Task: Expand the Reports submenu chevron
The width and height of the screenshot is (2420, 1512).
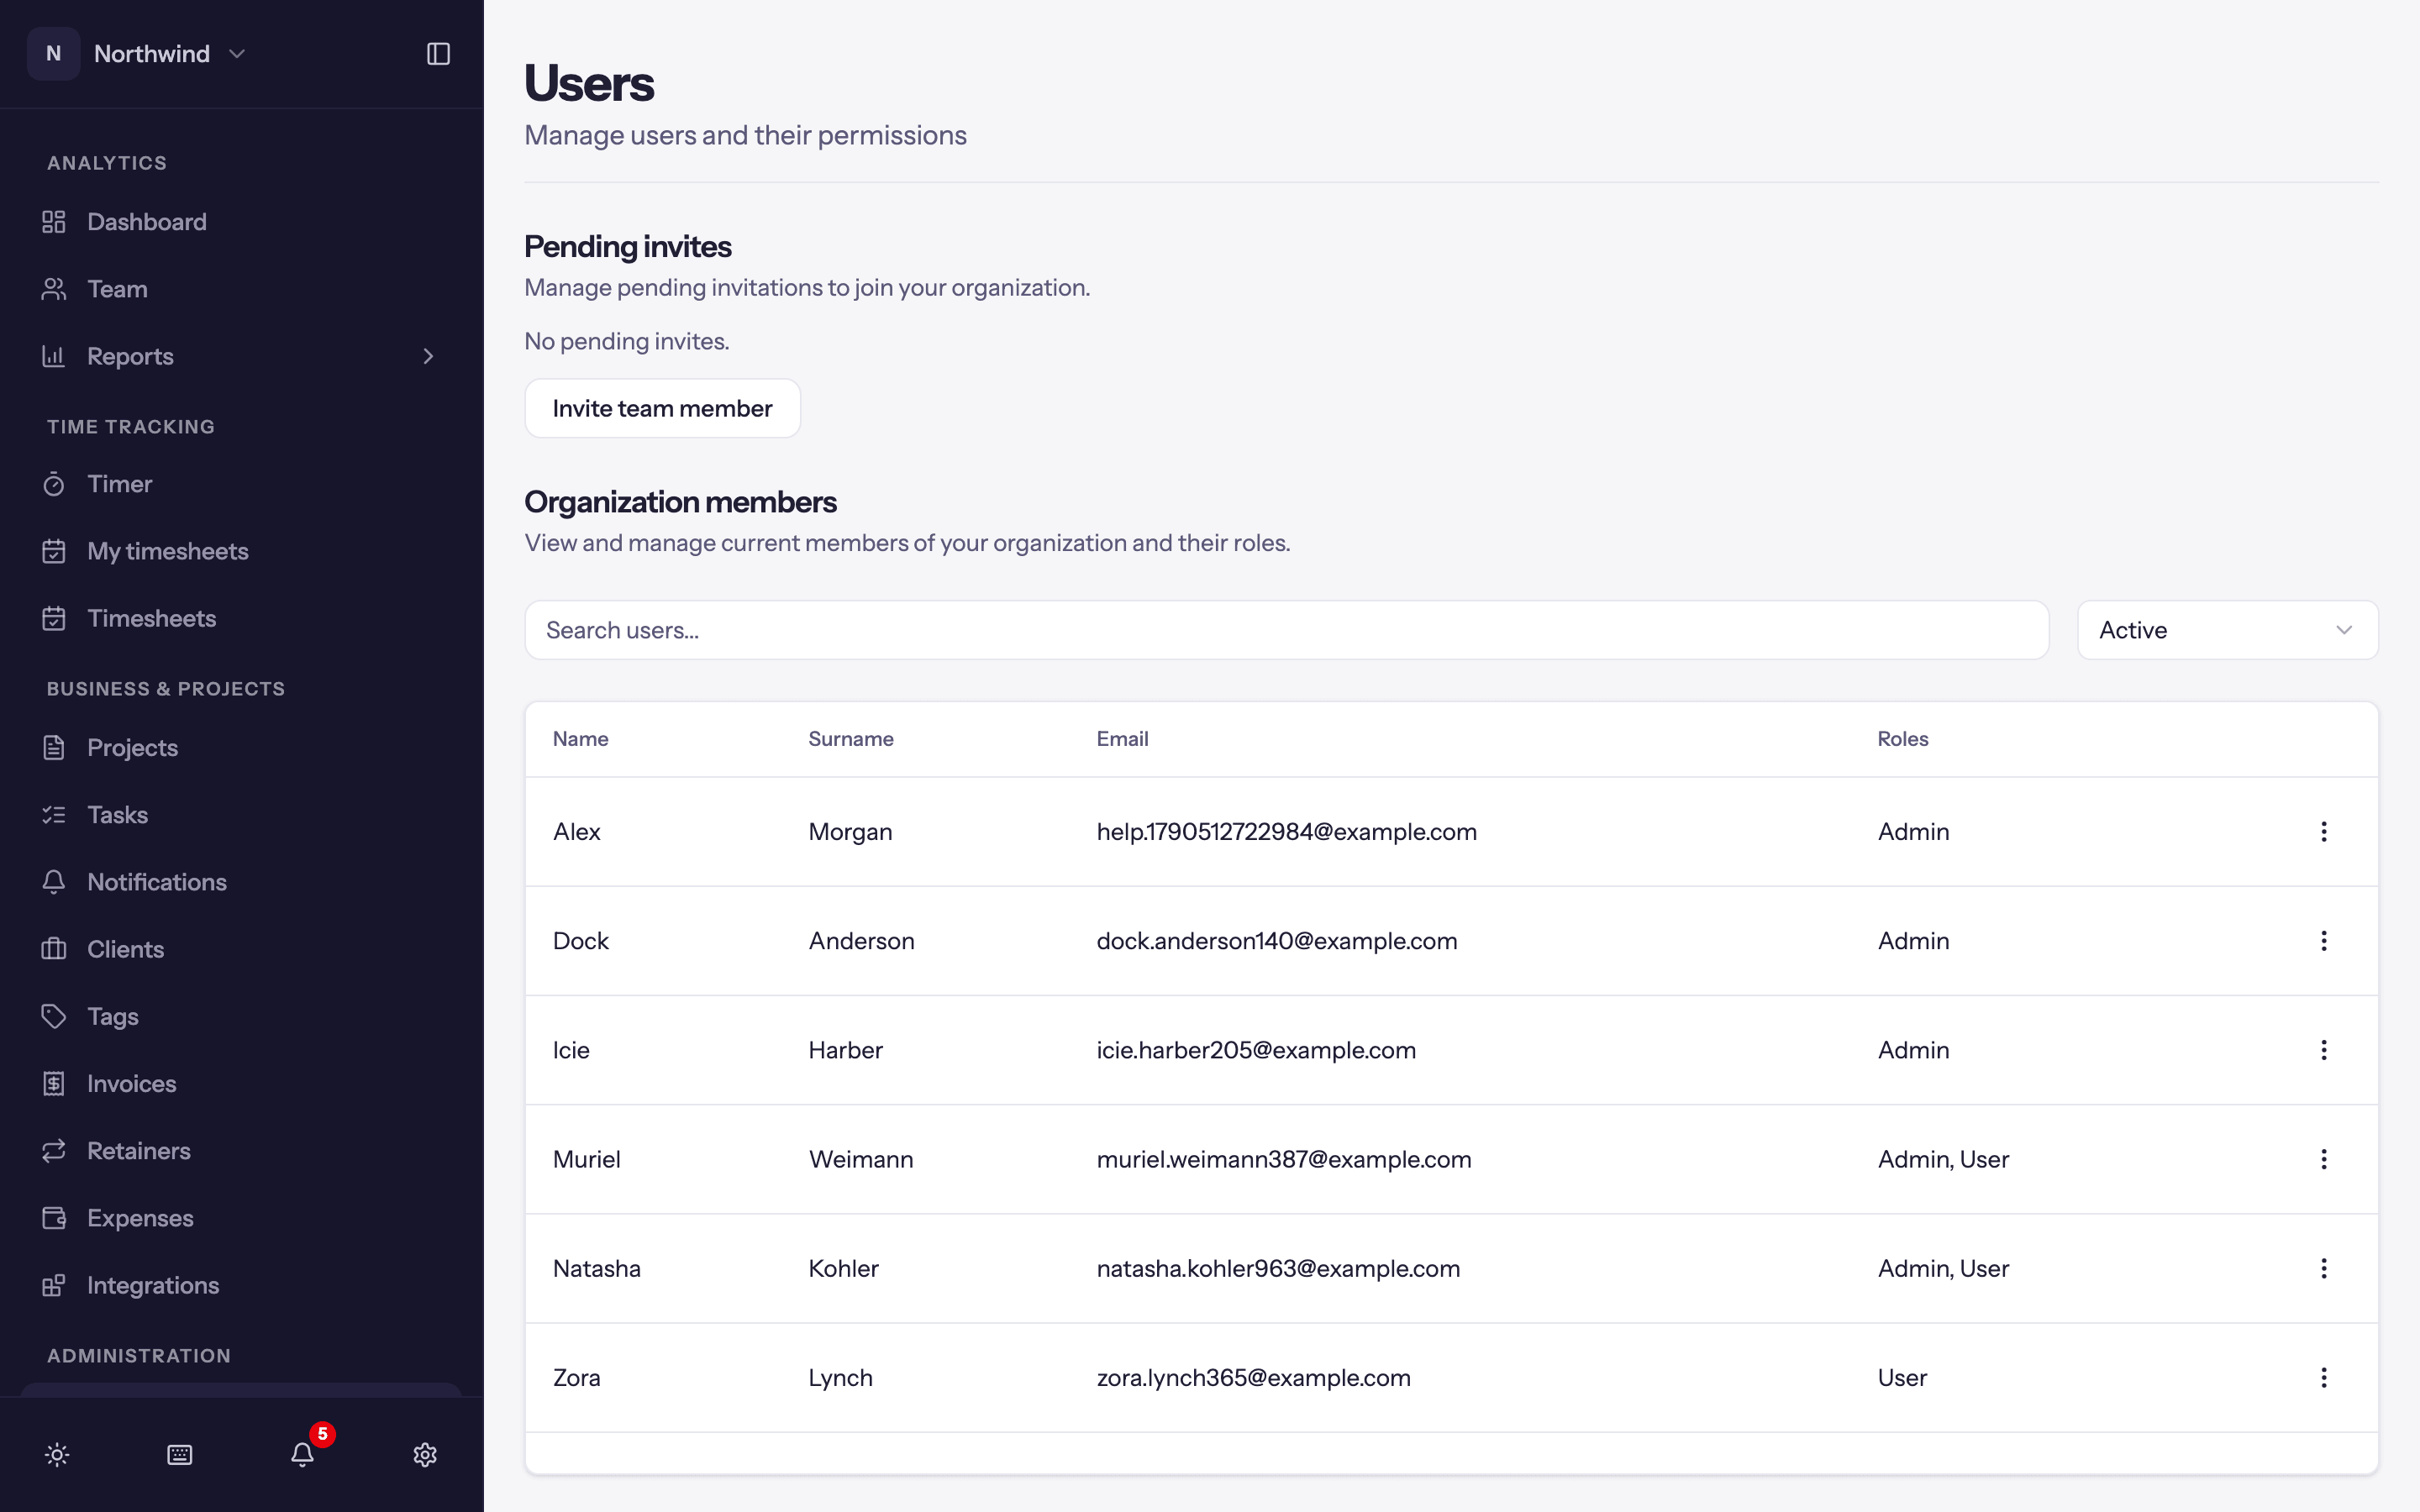Action: point(428,356)
